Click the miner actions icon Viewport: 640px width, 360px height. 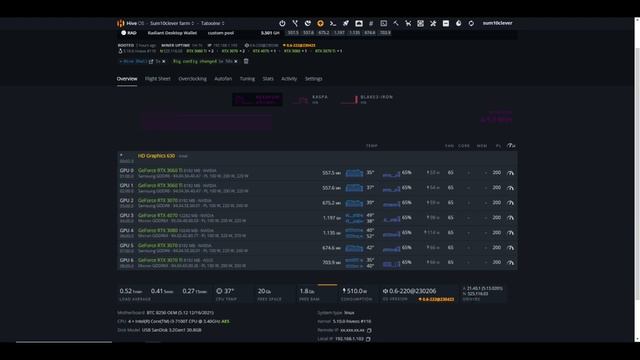pos(308,23)
